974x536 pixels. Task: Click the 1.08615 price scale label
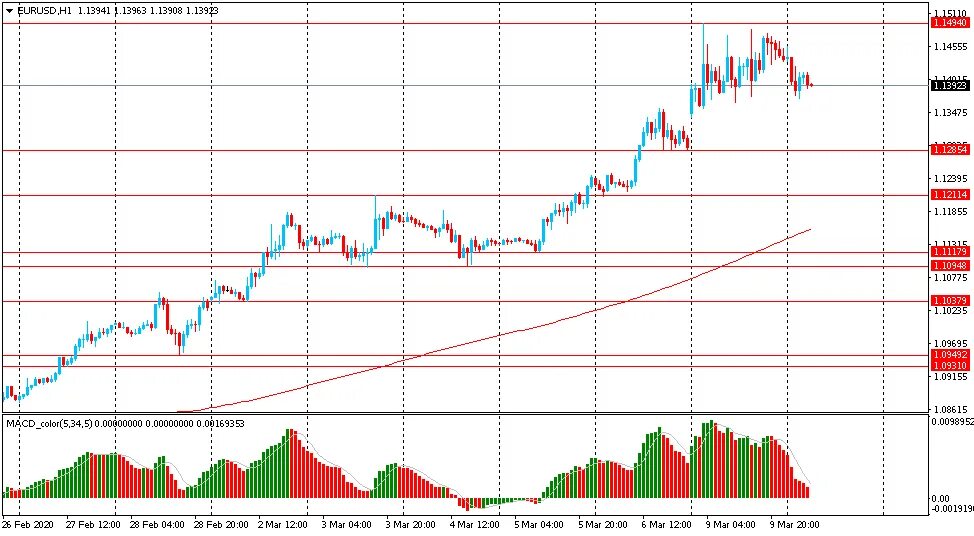pos(950,409)
